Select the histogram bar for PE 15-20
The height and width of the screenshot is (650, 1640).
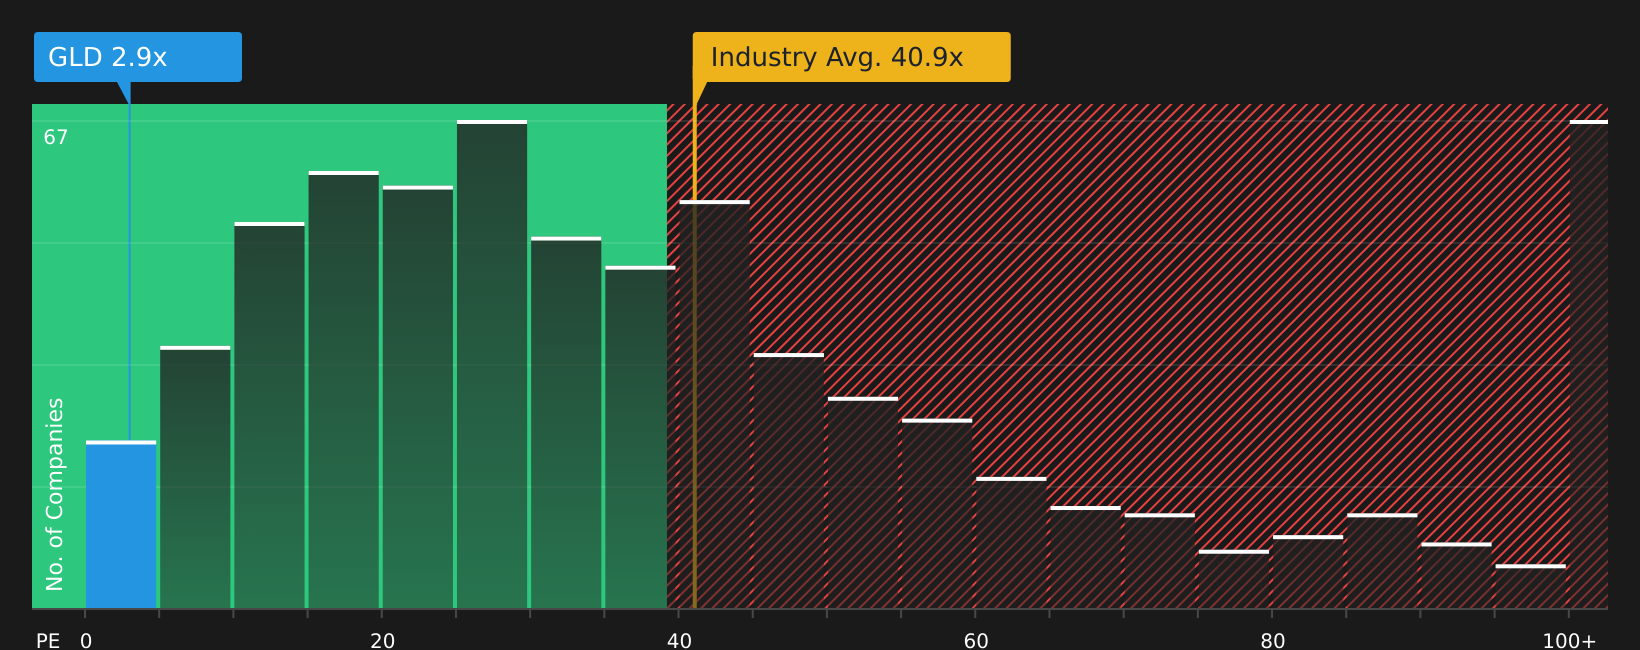[344, 390]
